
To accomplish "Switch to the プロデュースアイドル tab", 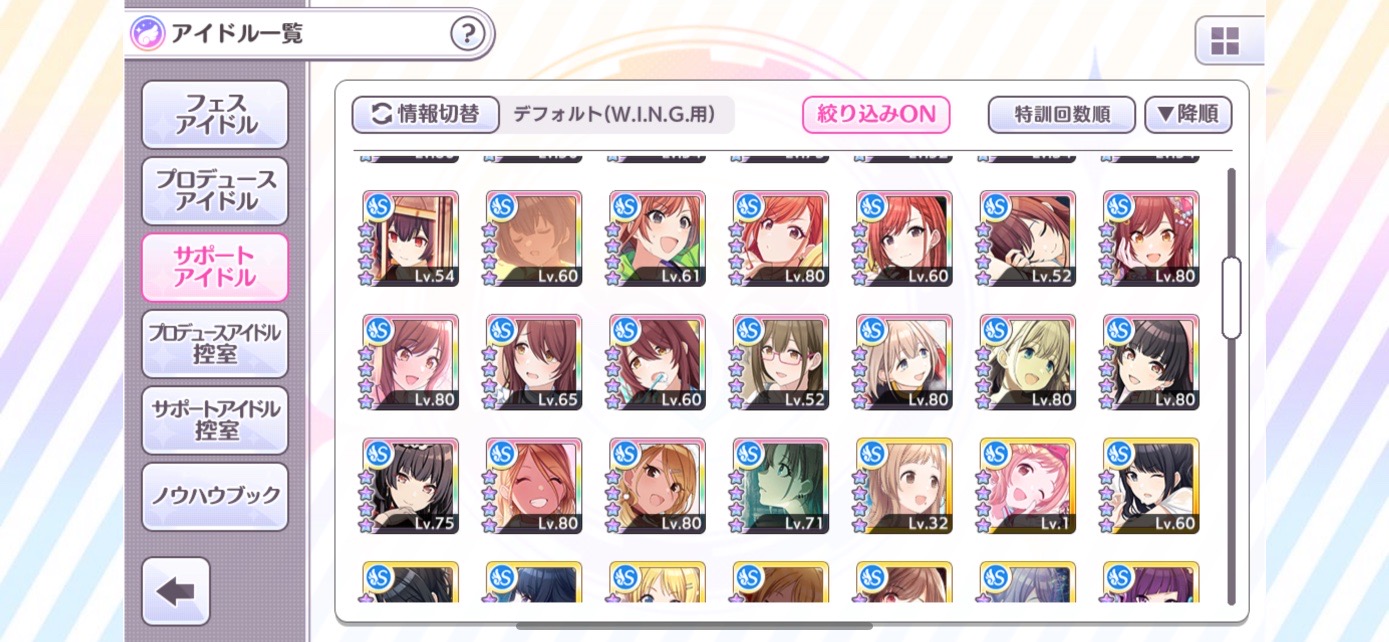I will click(215, 191).
